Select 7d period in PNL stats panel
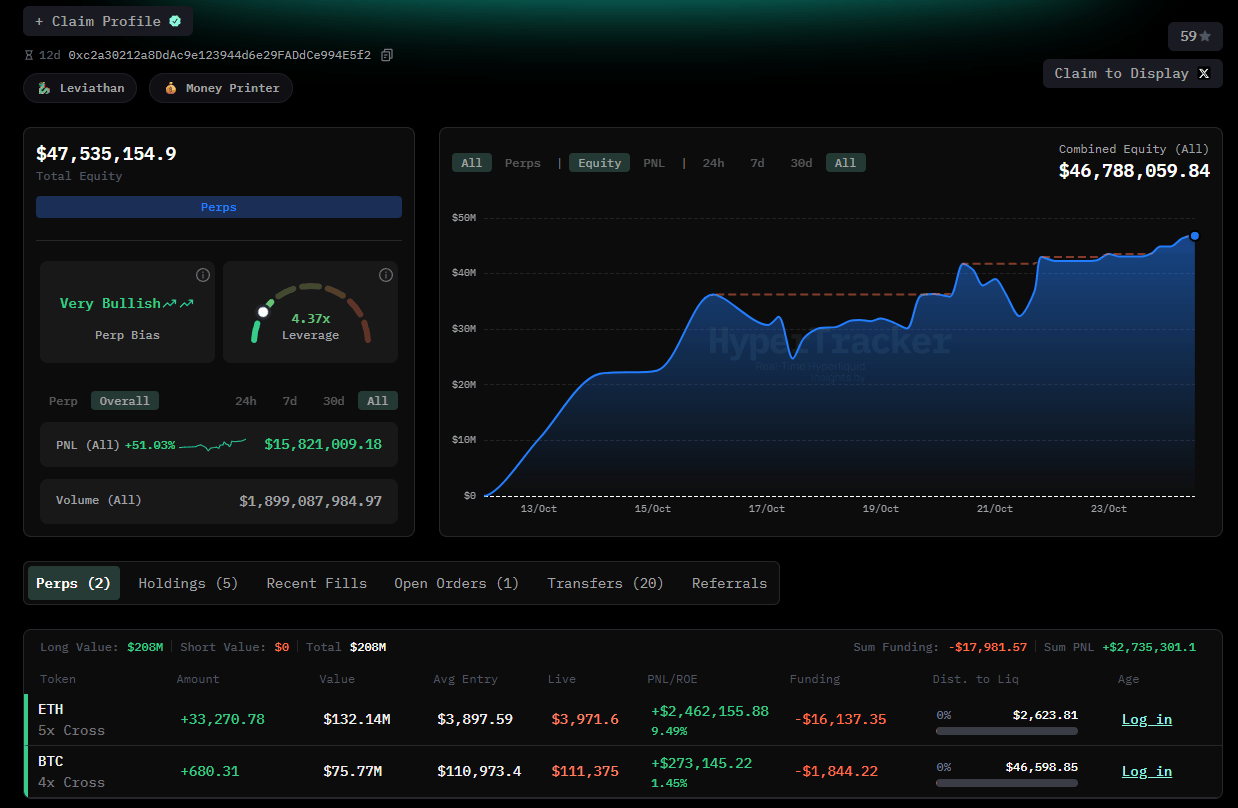 pos(289,401)
